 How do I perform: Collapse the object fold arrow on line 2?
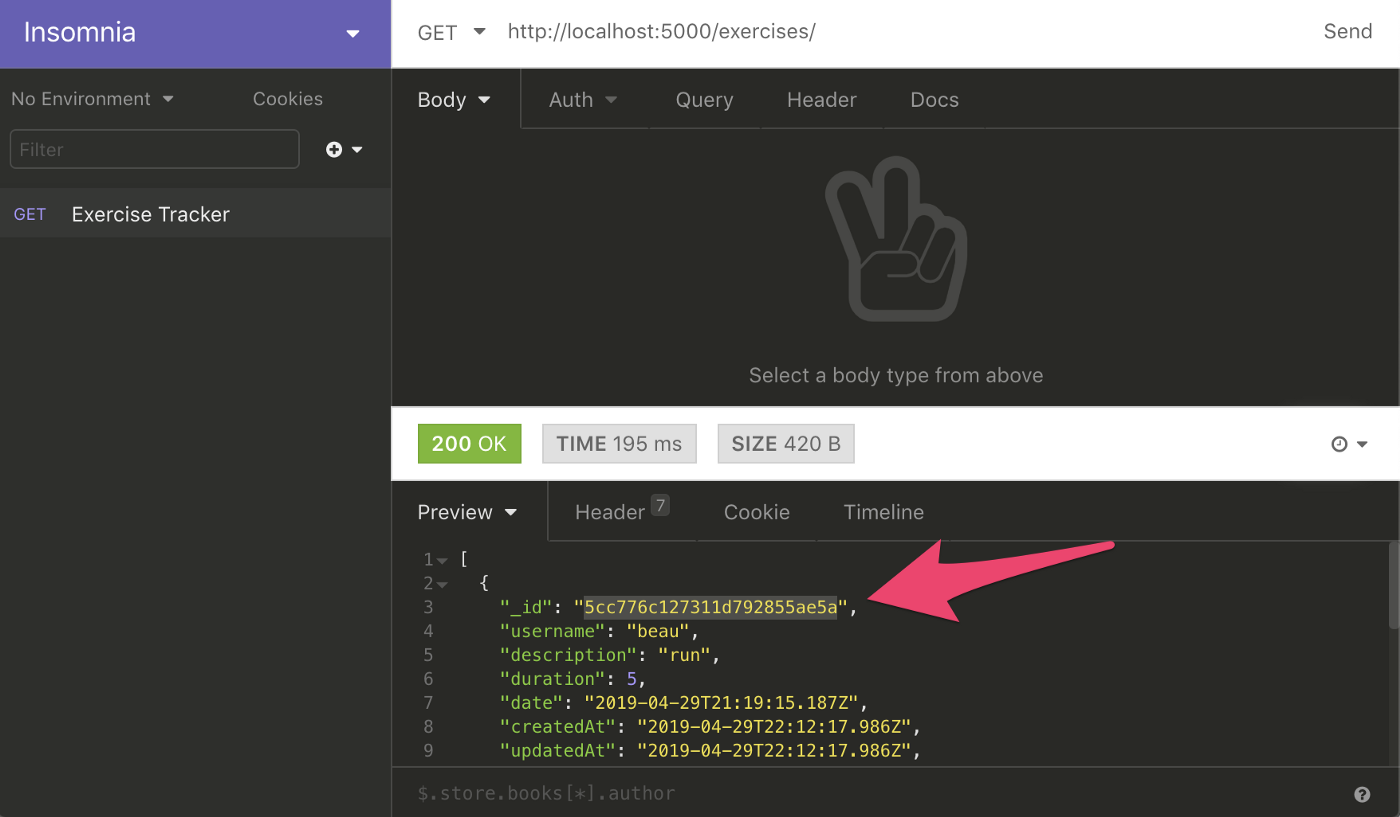coord(443,584)
